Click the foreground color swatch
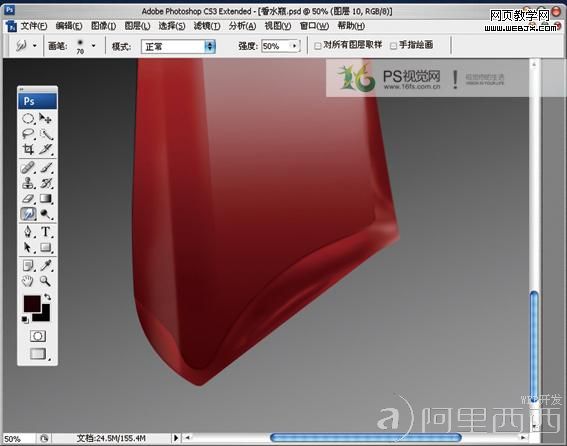 32,303
